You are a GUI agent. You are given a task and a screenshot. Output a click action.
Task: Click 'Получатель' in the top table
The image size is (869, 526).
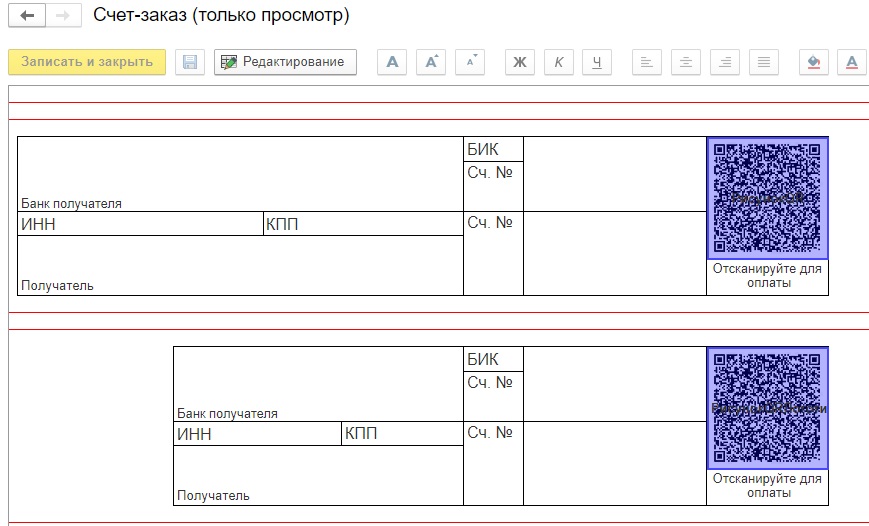coord(57,286)
